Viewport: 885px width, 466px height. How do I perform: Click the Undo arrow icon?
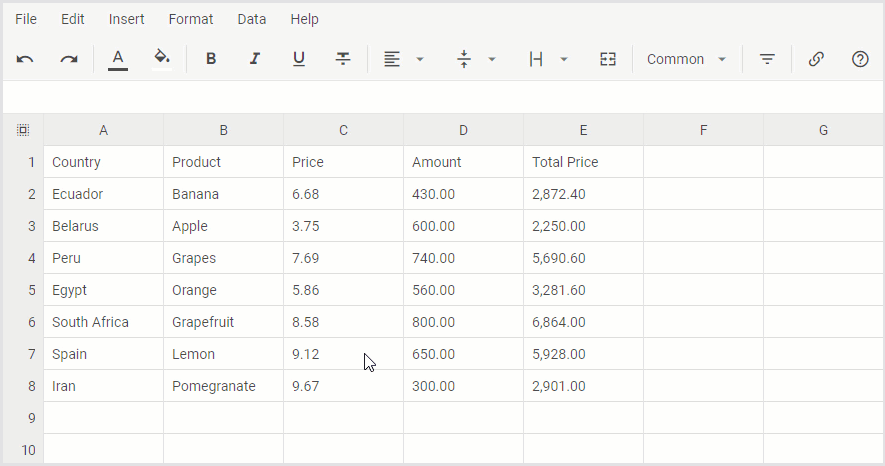tap(25, 59)
